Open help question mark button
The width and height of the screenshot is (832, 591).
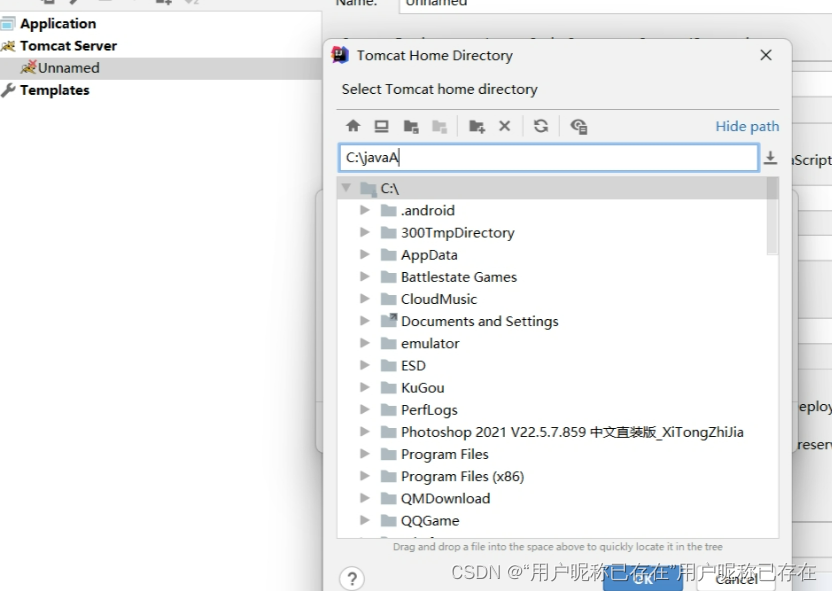point(352,578)
